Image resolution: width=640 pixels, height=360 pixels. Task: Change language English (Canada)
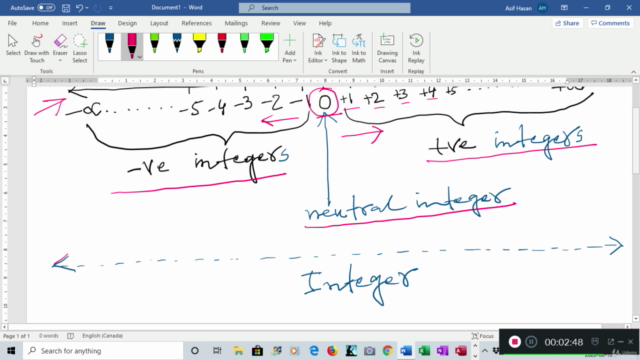[102, 336]
